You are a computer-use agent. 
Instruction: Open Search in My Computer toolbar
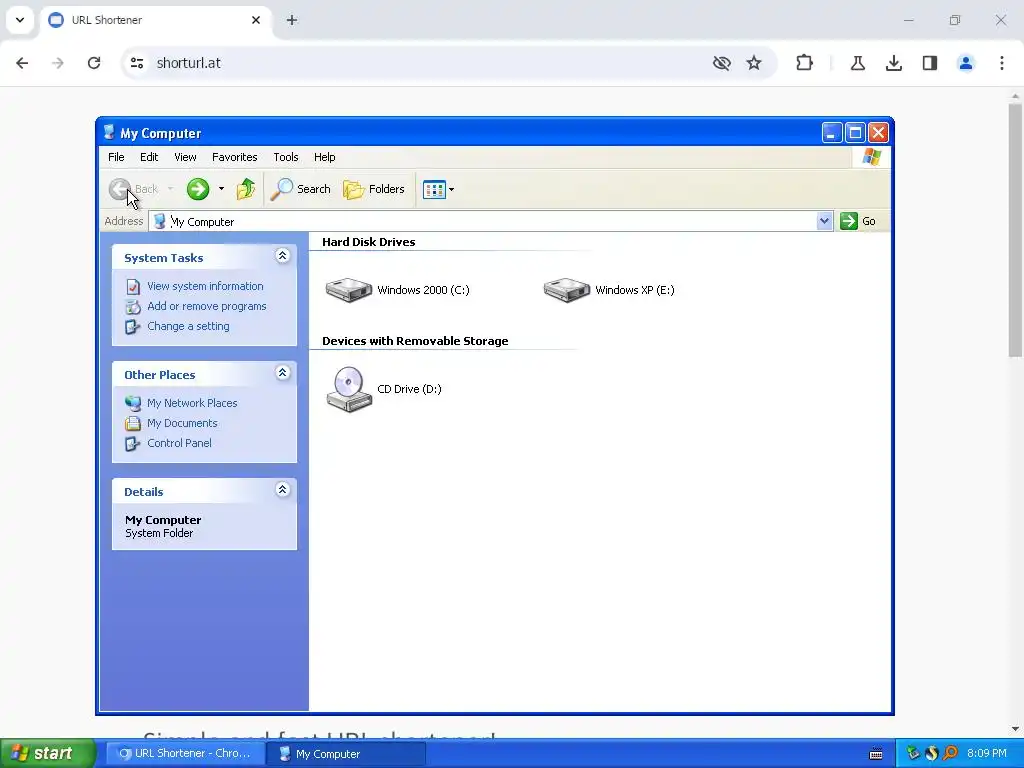point(301,189)
